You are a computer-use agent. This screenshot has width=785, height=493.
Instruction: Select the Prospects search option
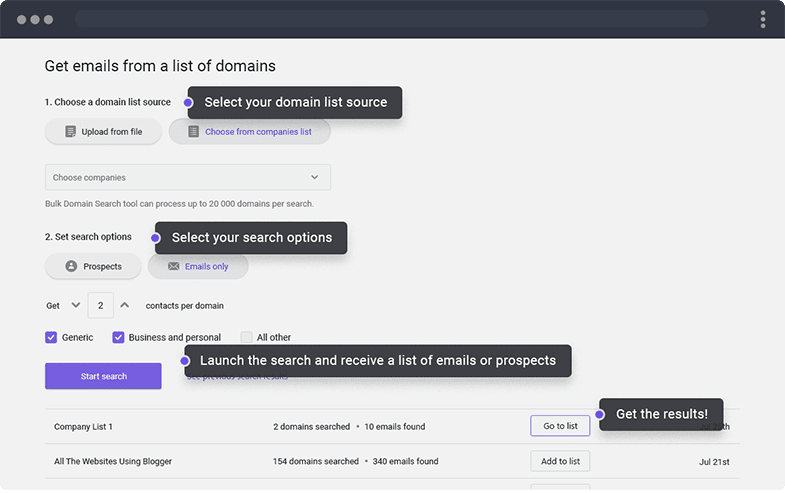point(93,267)
